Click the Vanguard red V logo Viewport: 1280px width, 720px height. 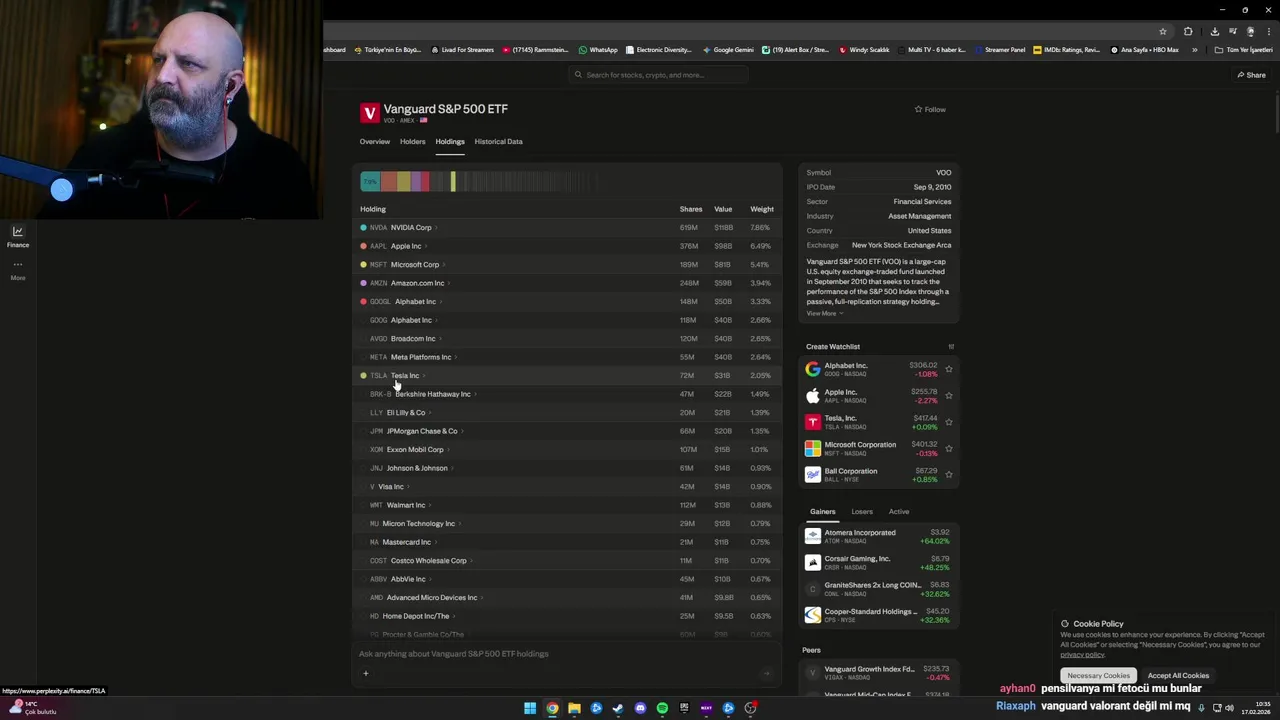click(370, 113)
